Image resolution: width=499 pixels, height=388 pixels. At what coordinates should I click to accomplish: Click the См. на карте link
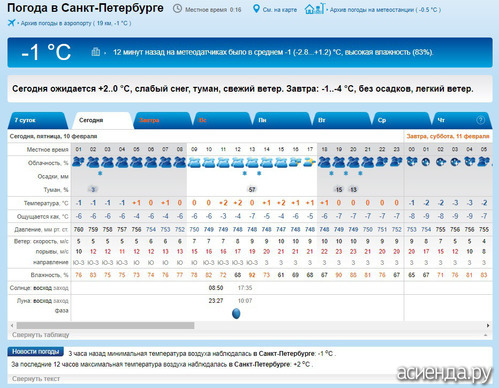[280, 10]
